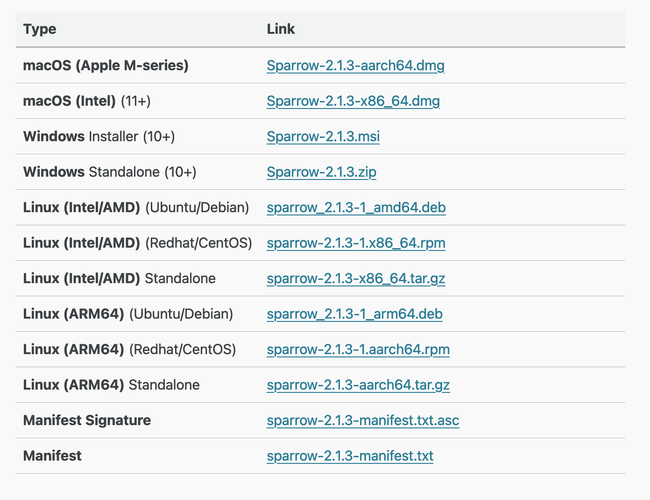Click the sparrow-2.1.3-aarch64.tar.gz link
This screenshot has height=500, width=650.
pyautogui.click(x=358, y=385)
